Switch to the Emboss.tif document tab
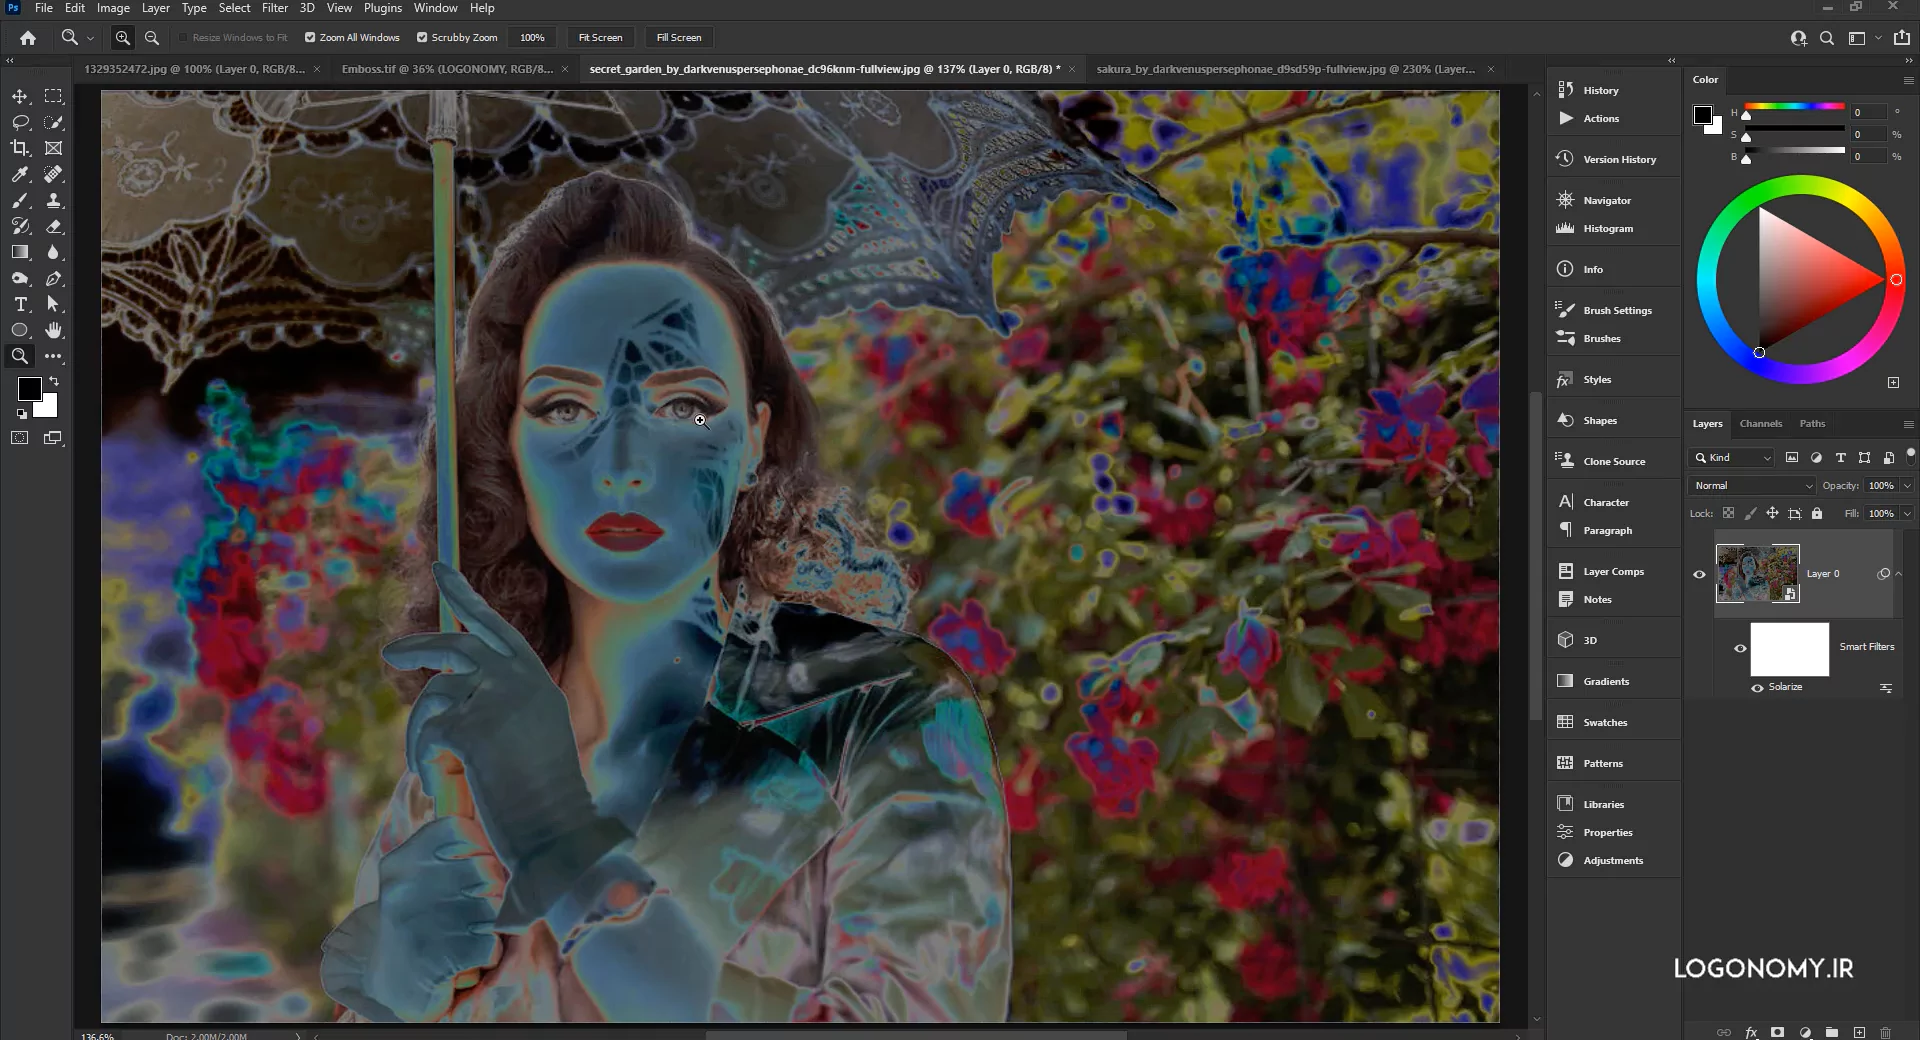The width and height of the screenshot is (1920, 1040). [447, 69]
